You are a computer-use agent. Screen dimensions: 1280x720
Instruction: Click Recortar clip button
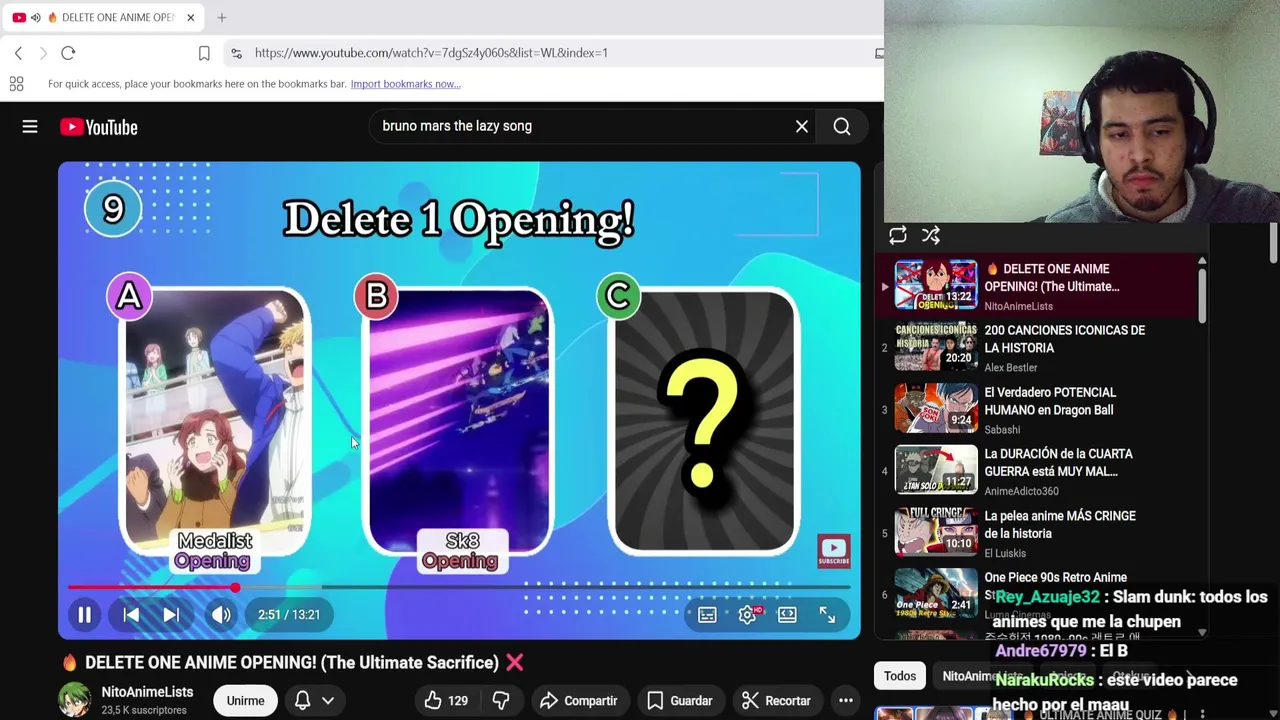(776, 701)
